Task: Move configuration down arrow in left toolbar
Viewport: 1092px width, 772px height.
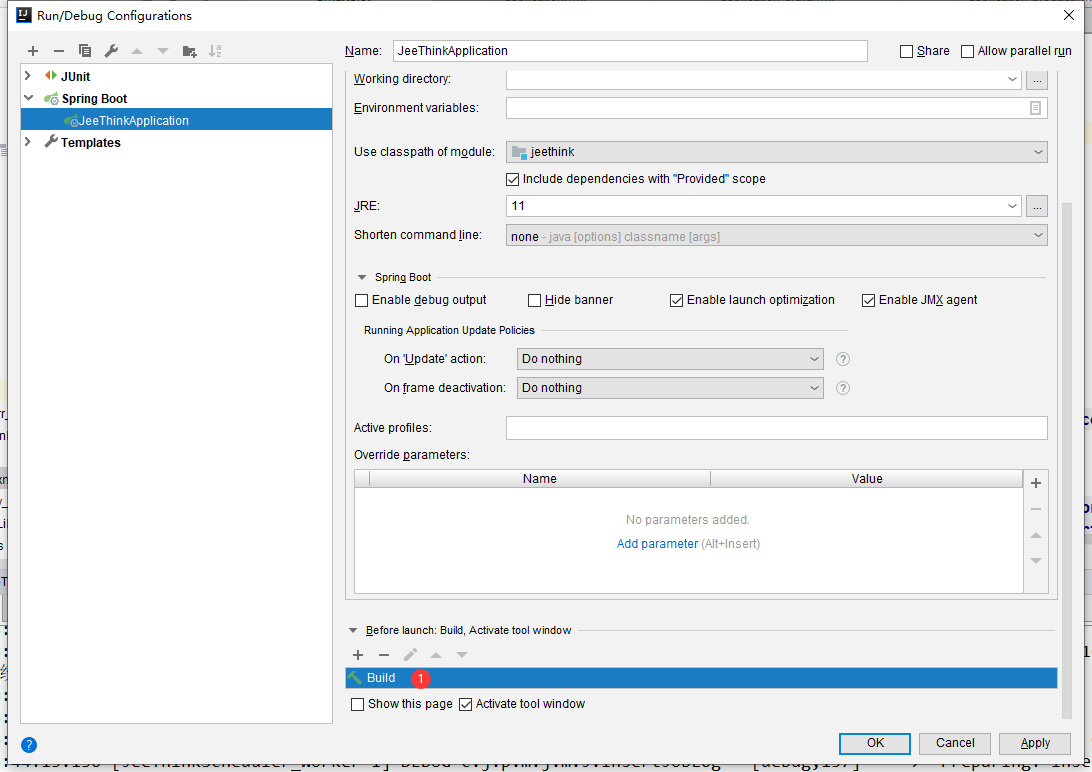Action: coord(163,51)
